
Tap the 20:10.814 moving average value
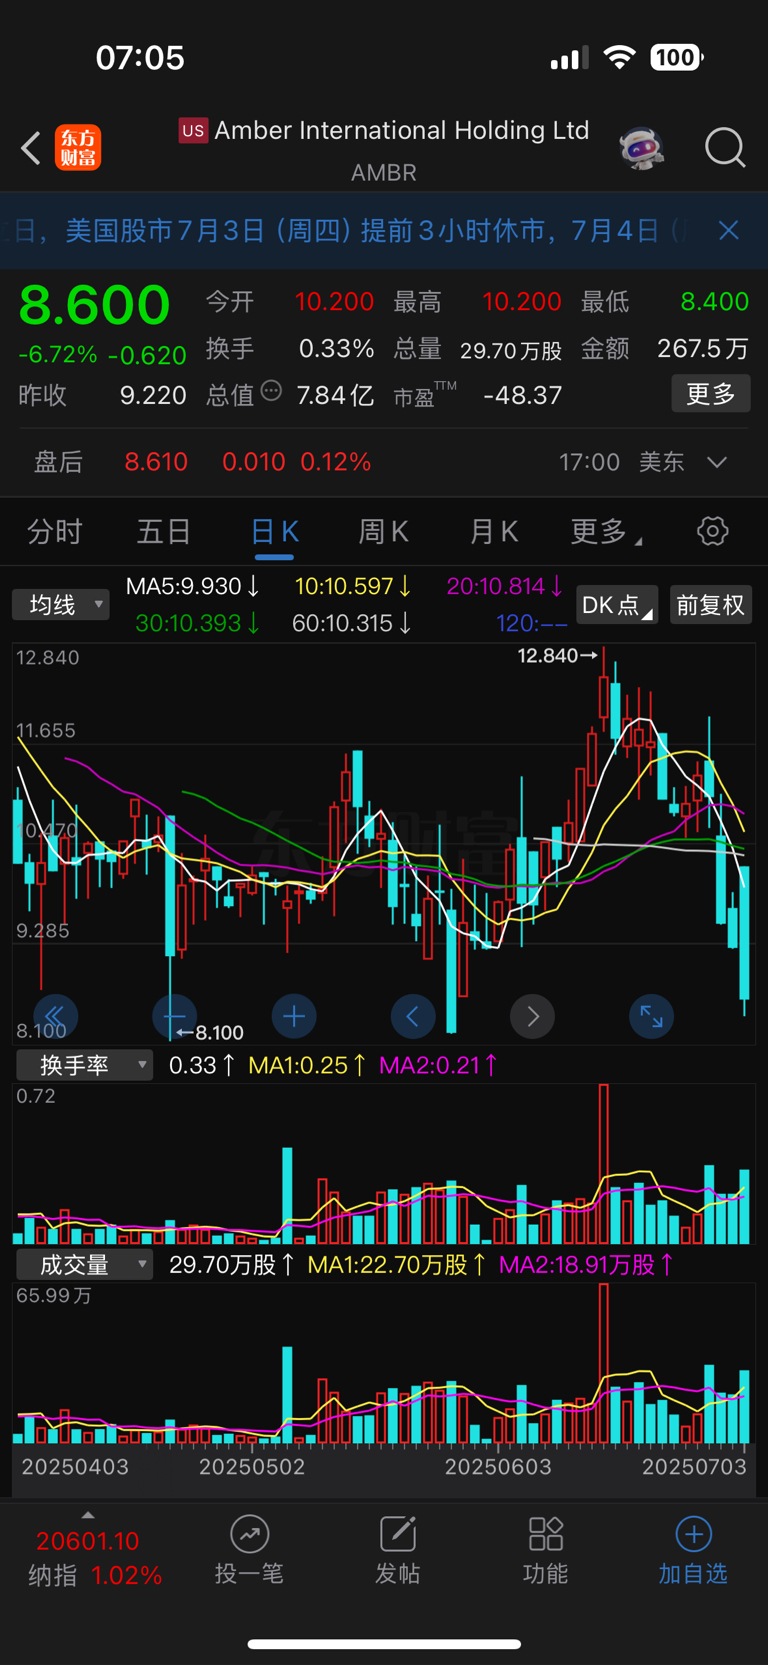point(505,587)
